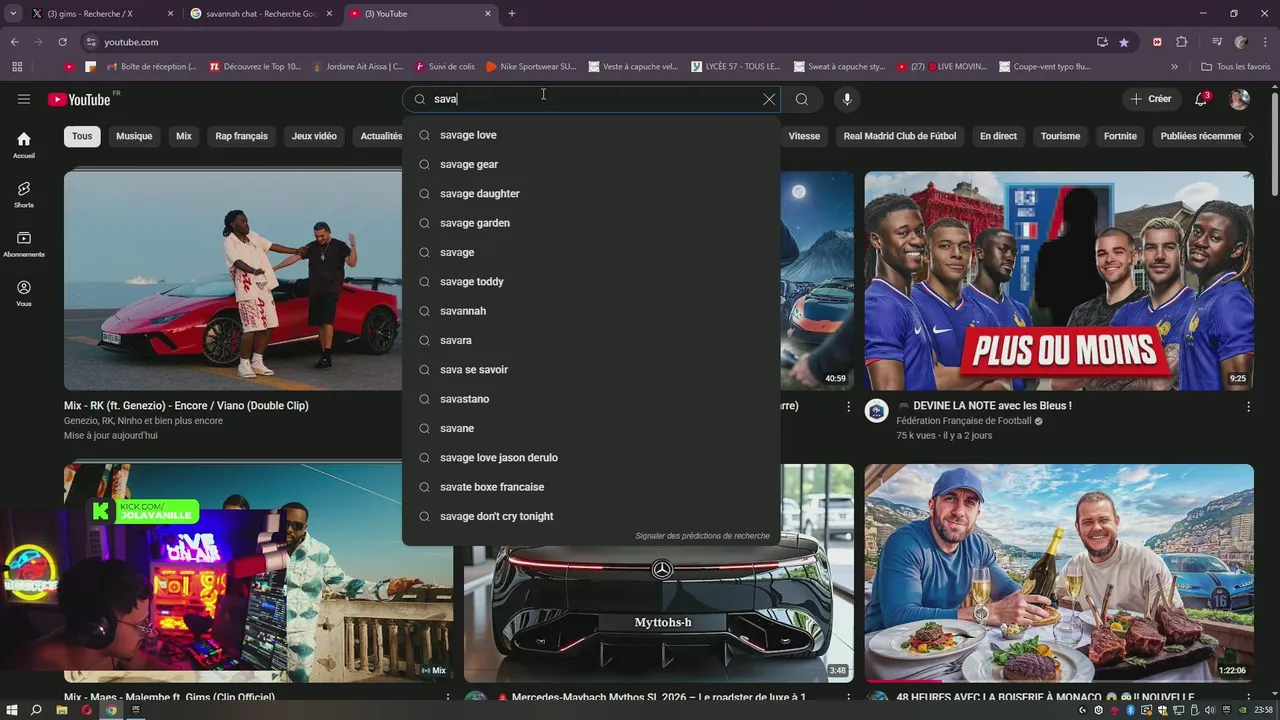1280x720 pixels.
Task: Choose the suggestion "savage garden"
Action: click(x=591, y=223)
